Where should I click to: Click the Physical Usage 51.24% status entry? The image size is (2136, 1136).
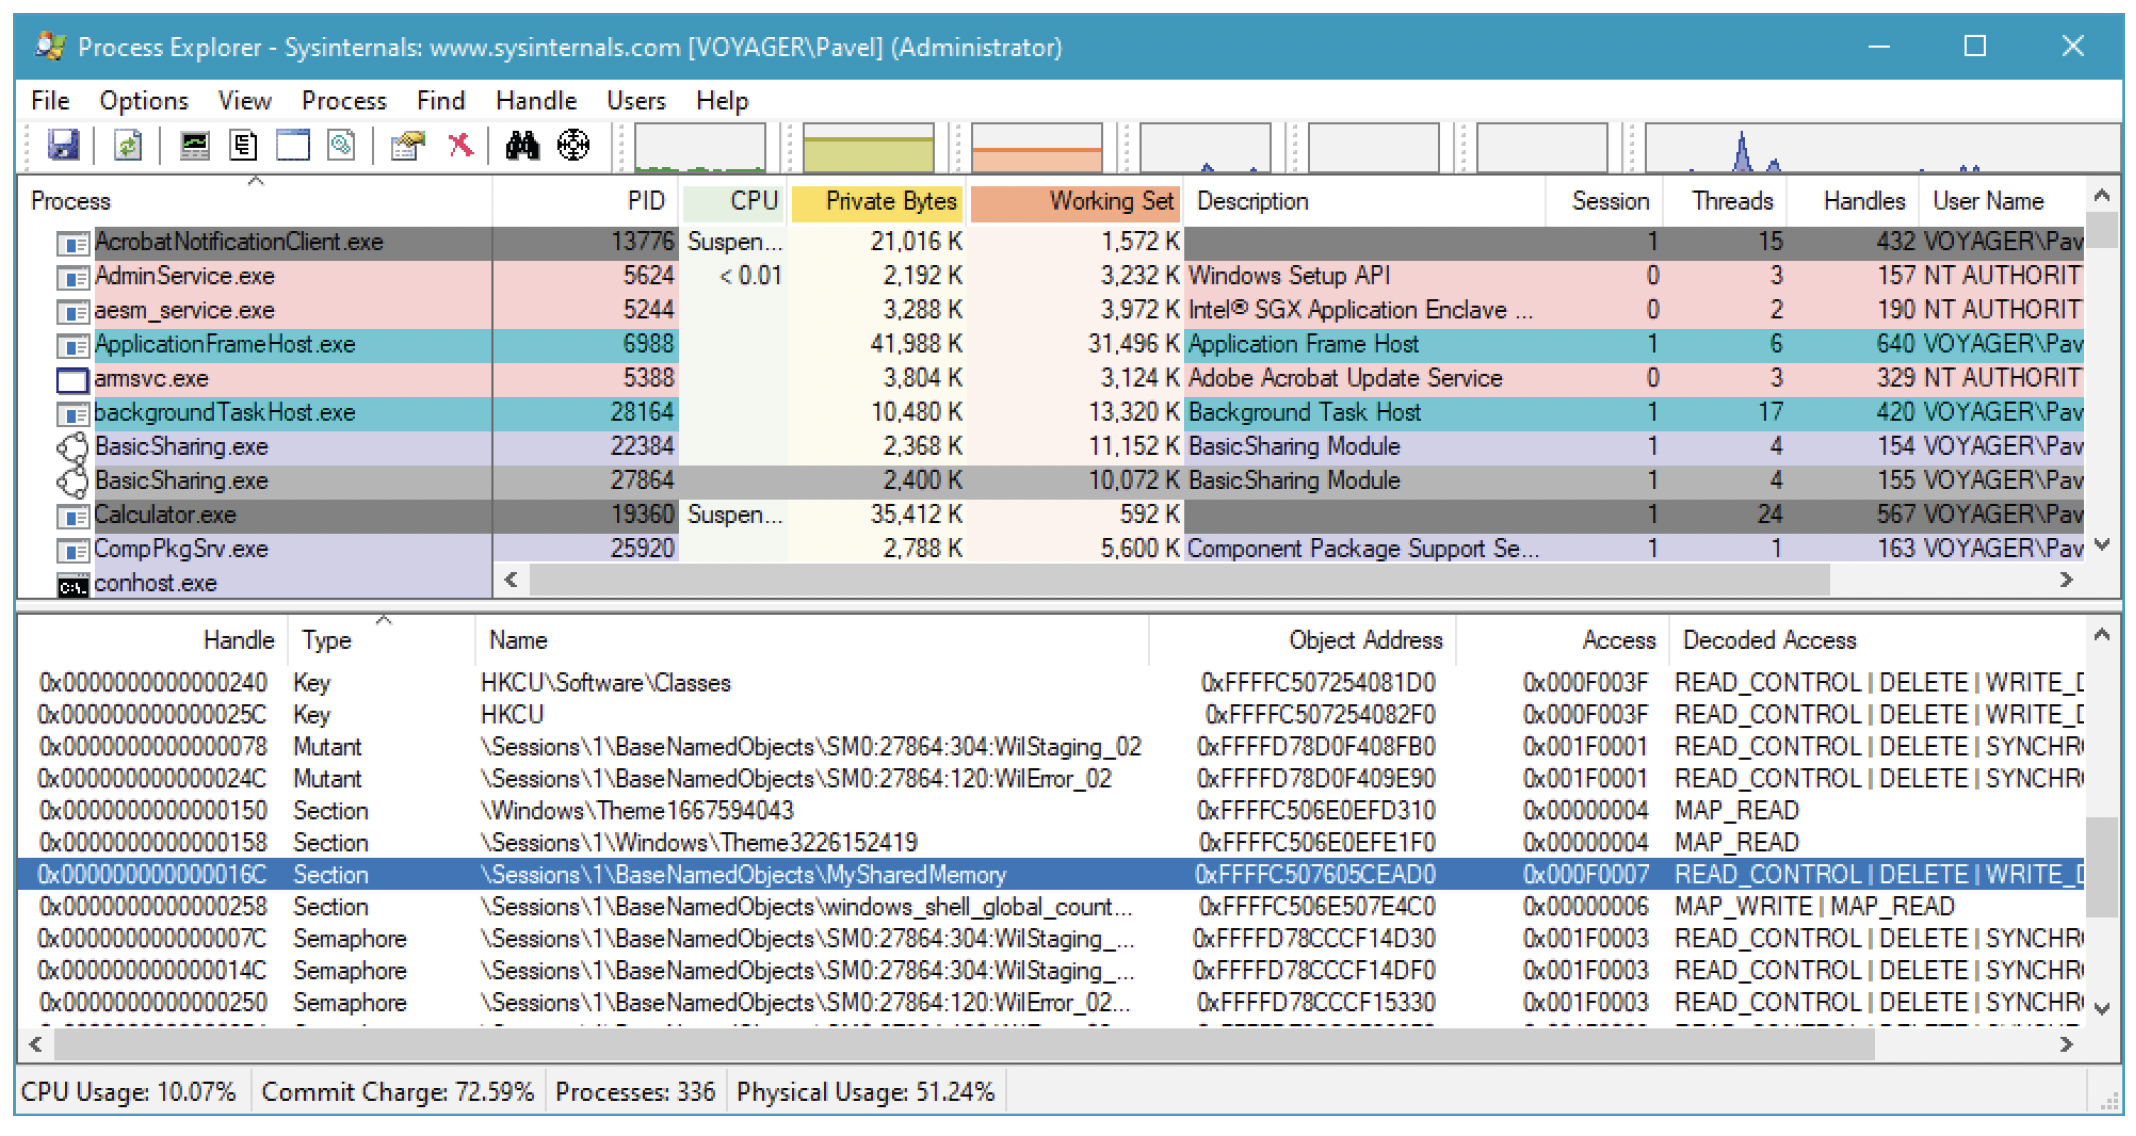(x=866, y=1092)
